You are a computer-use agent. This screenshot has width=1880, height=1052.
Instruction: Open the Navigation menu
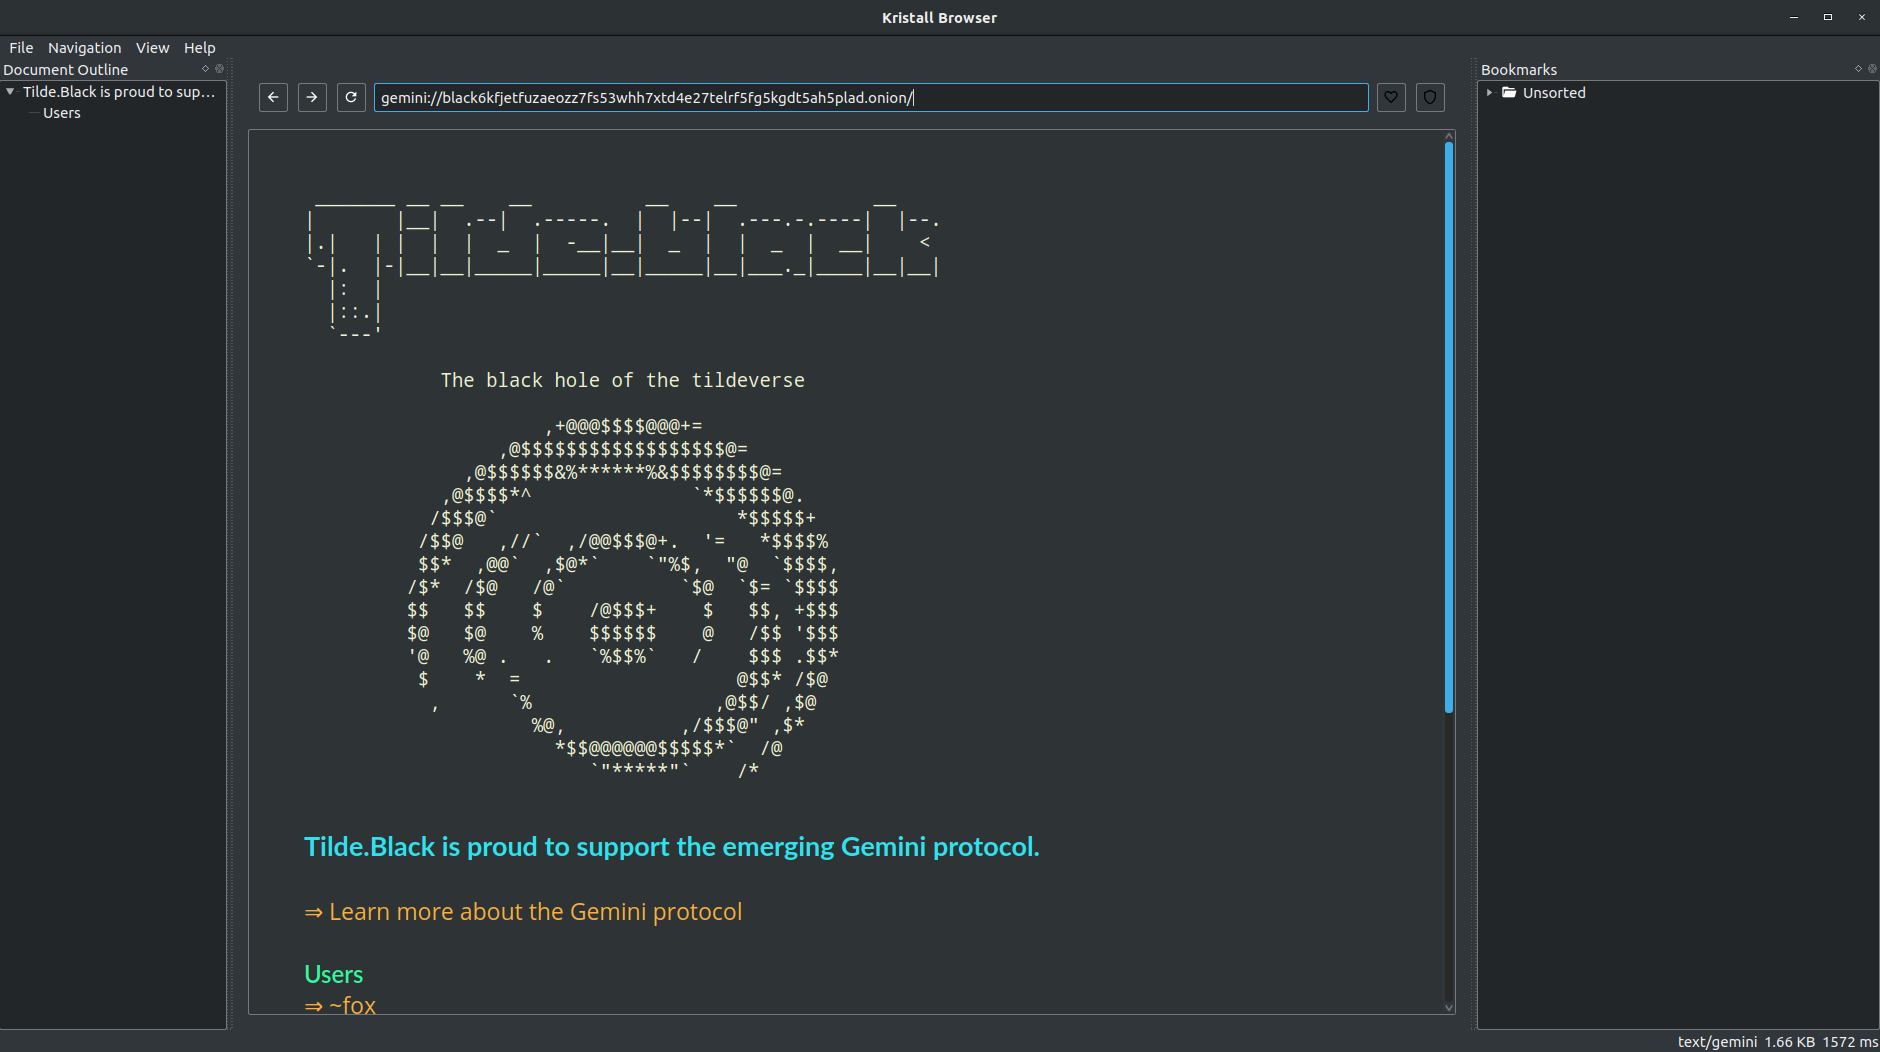(84, 48)
